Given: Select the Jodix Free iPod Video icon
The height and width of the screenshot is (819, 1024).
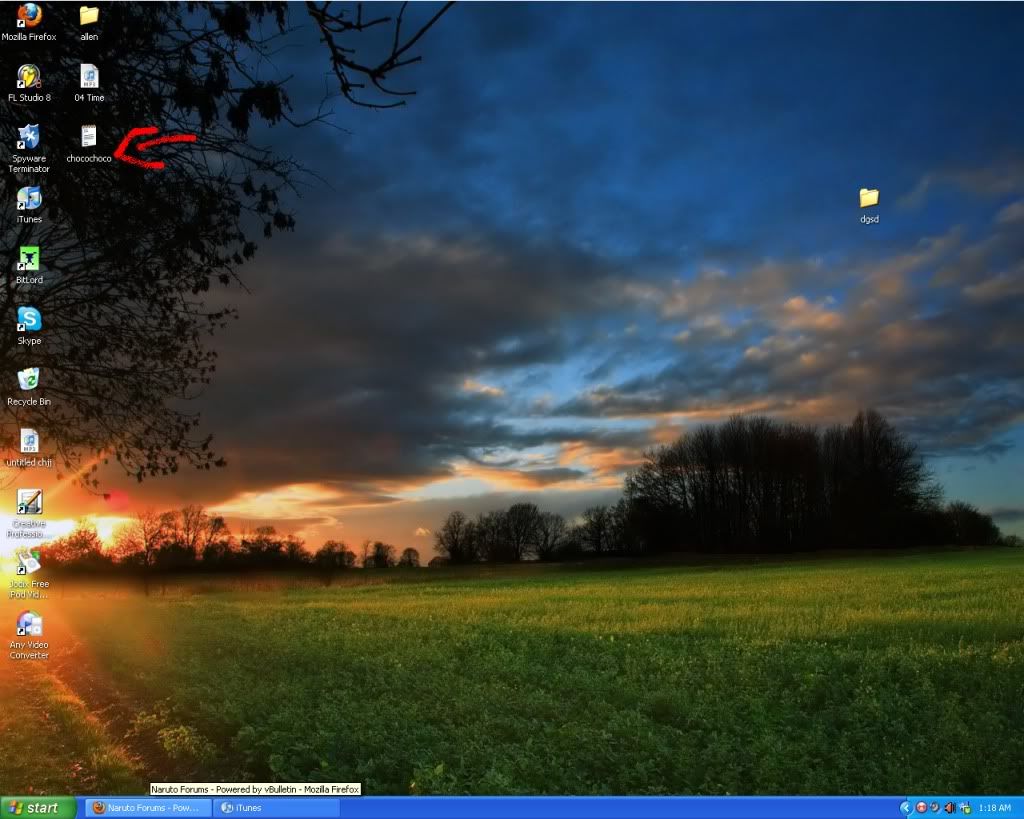Looking at the screenshot, I should 29,563.
